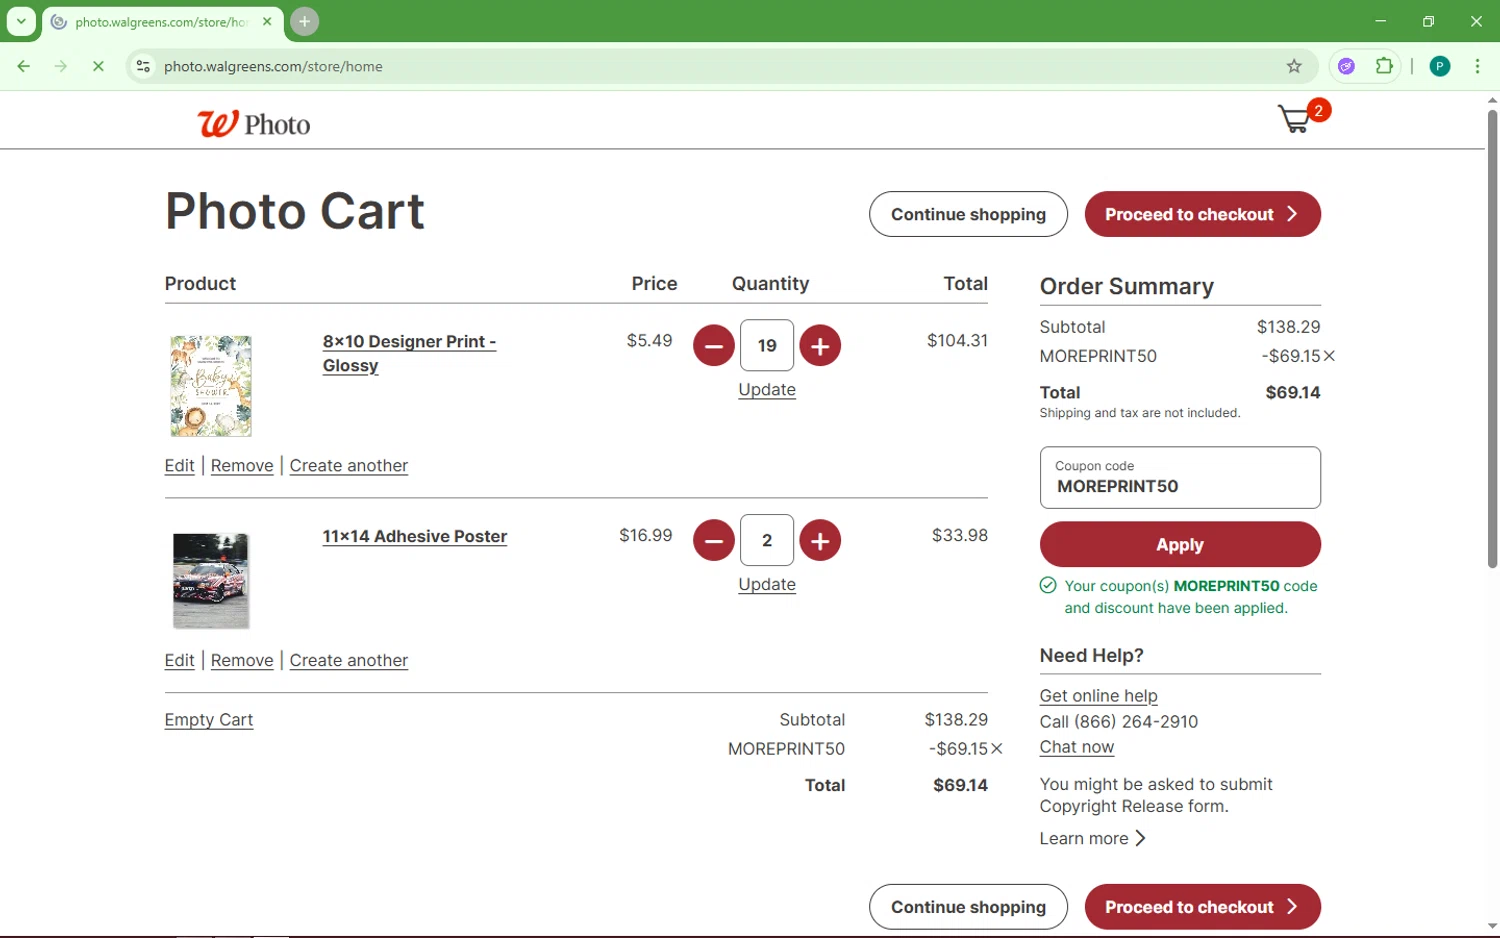The image size is (1500, 938).
Task: Click the baby shower print thumbnail
Action: (x=211, y=386)
